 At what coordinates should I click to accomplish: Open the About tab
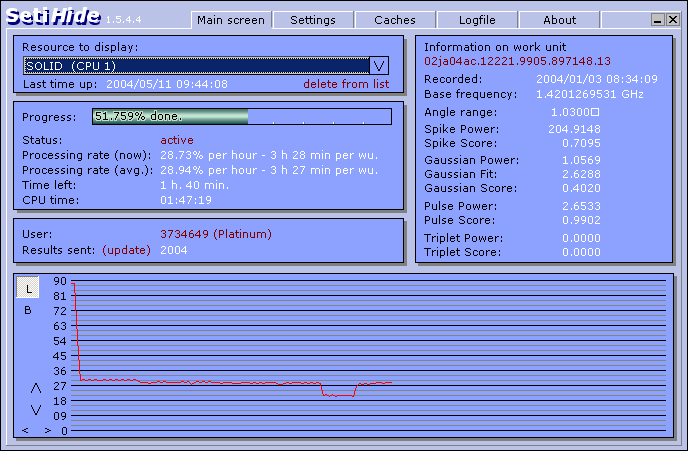pyautogui.click(x=559, y=20)
